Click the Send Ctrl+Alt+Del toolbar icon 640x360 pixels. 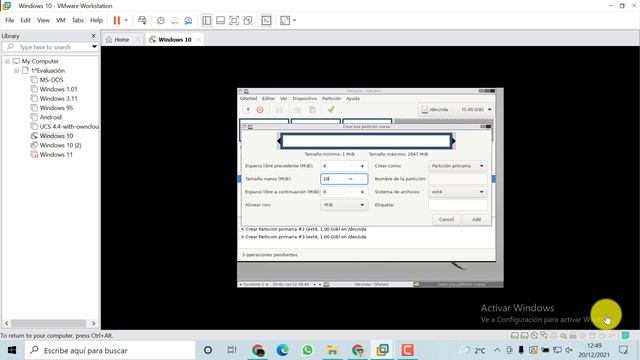point(142,20)
